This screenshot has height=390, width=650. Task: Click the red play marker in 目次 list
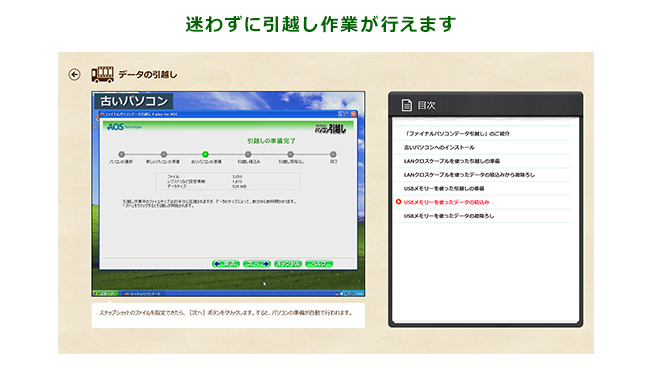398,202
